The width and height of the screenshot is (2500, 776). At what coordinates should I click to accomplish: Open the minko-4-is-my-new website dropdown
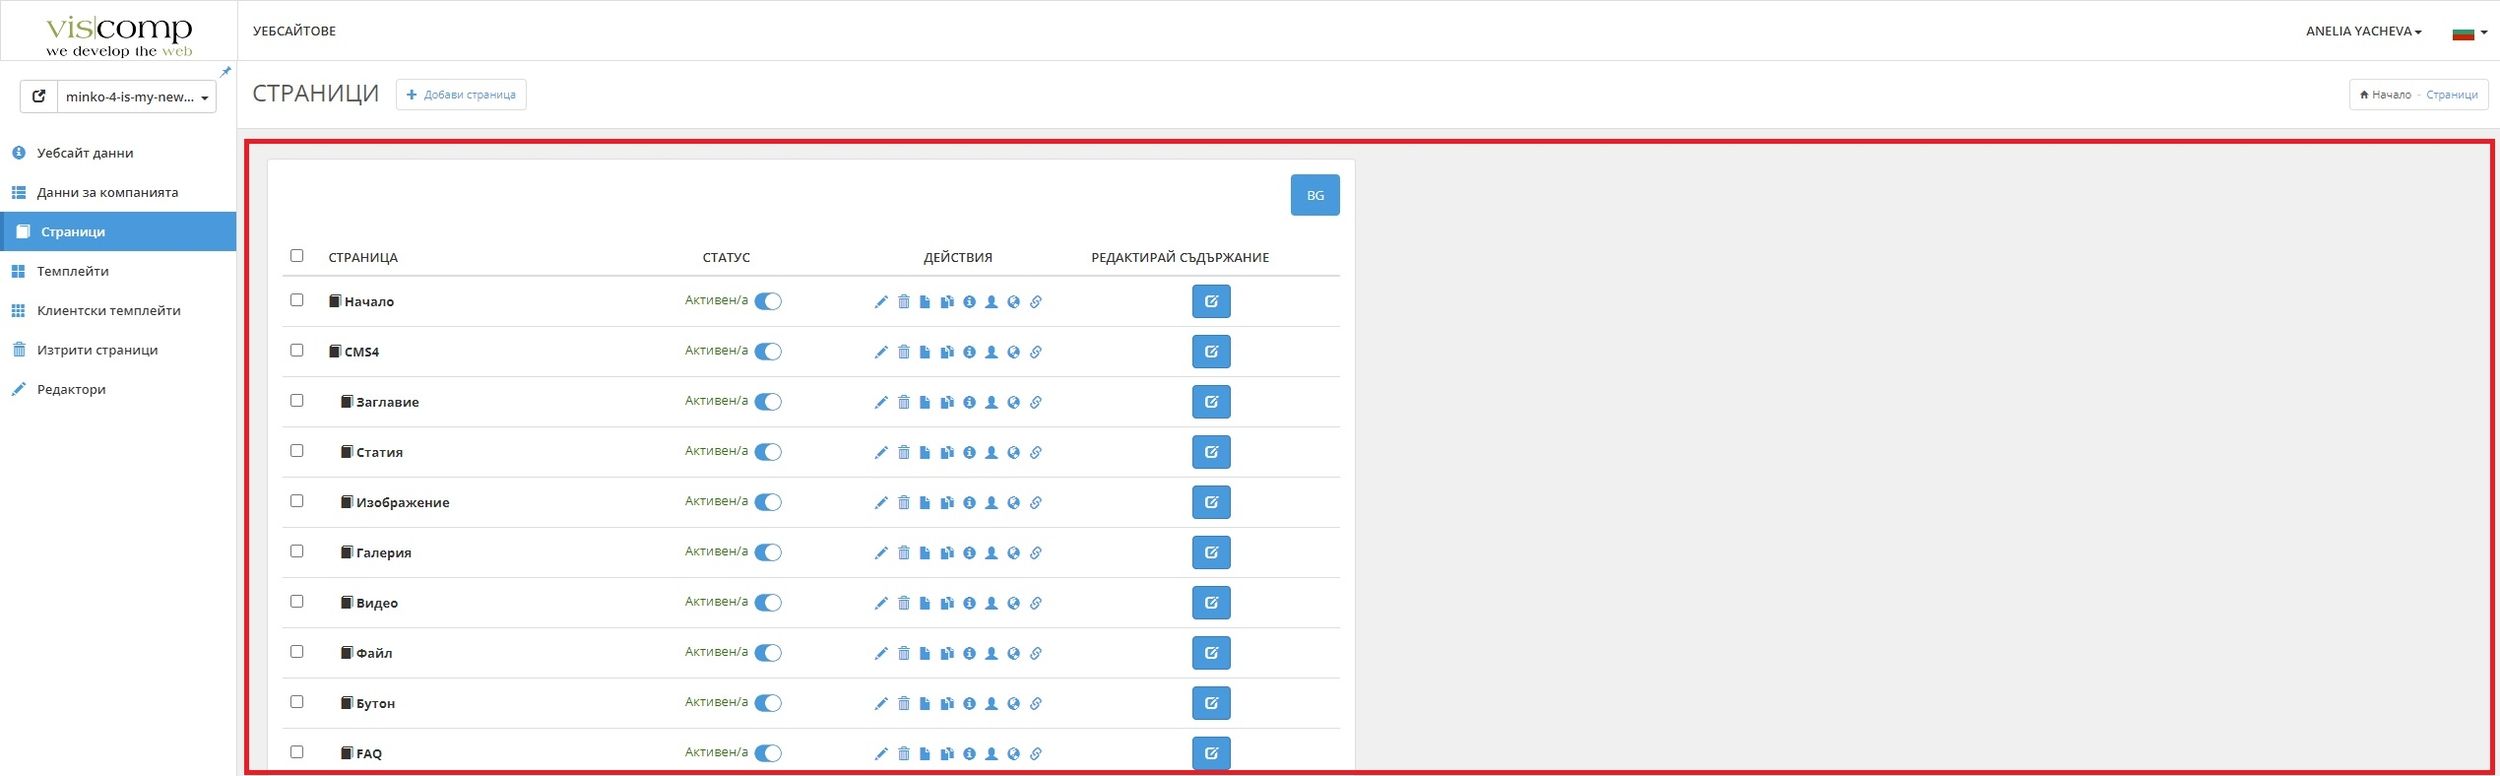pos(136,97)
